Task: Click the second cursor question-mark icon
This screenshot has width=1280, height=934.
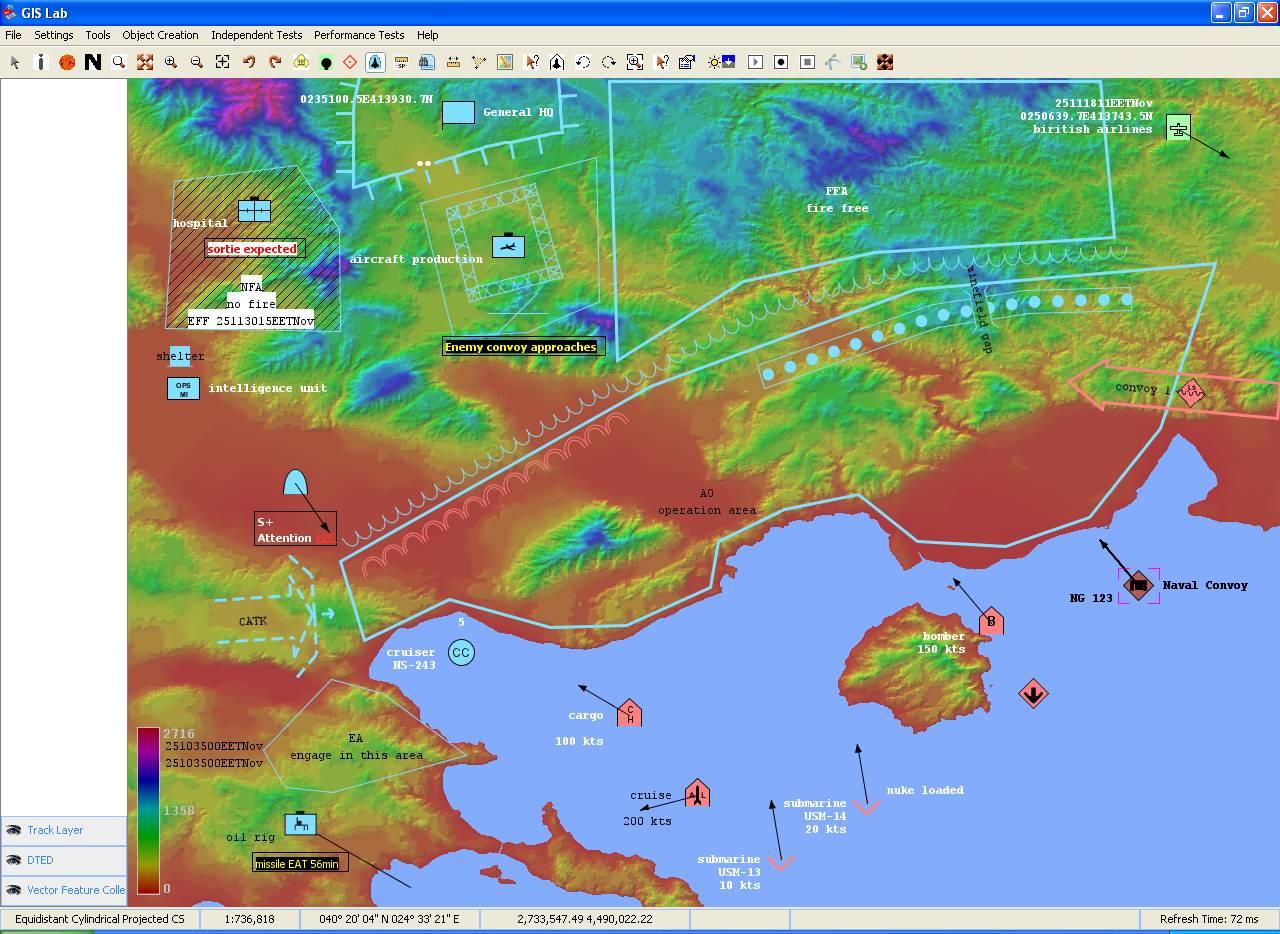Action: 661,62
